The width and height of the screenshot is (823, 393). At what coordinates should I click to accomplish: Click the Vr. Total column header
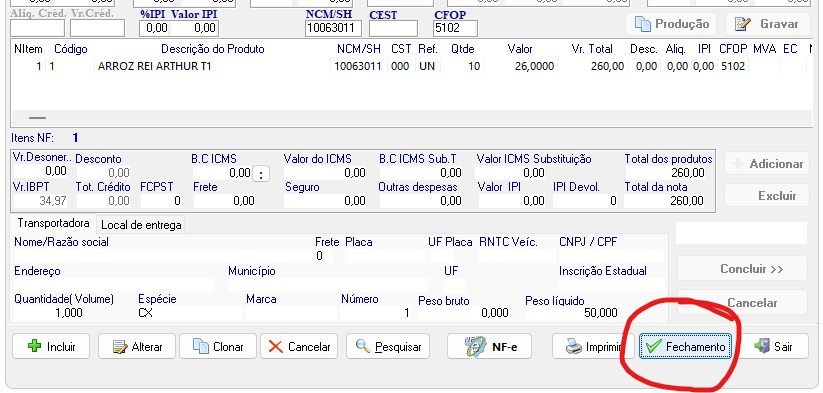click(592, 49)
